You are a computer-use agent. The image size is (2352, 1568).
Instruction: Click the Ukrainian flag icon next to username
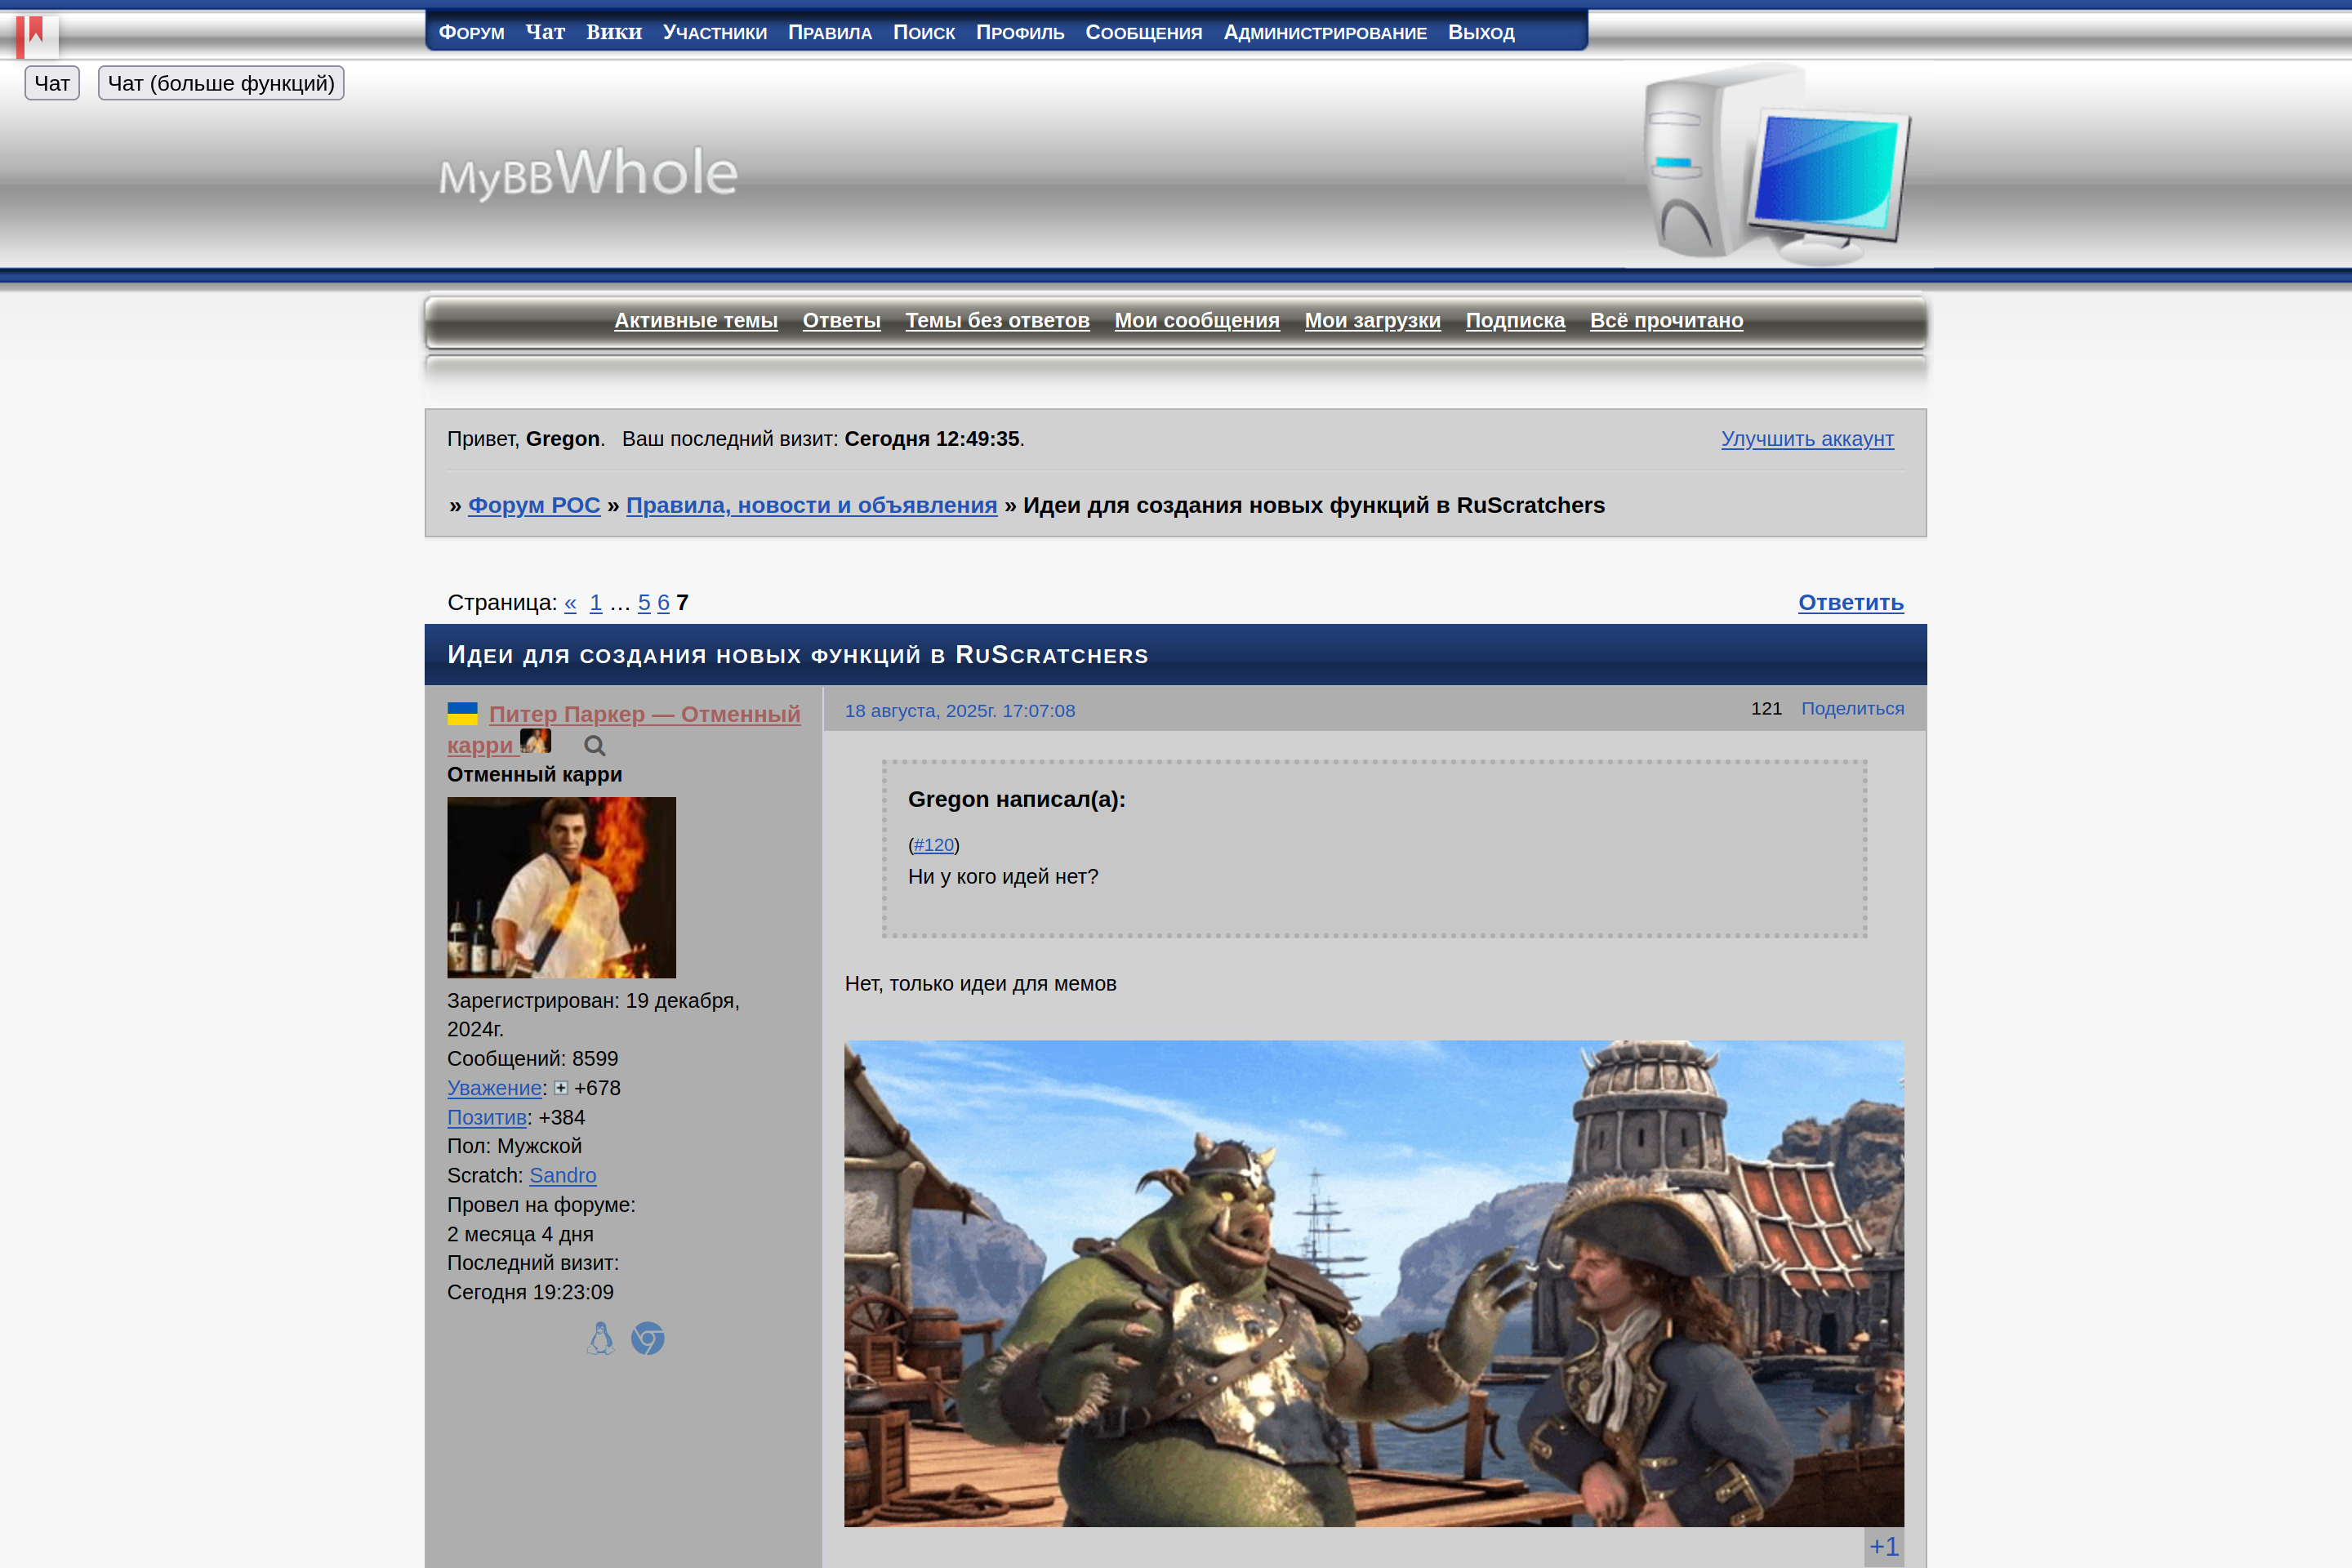(462, 713)
